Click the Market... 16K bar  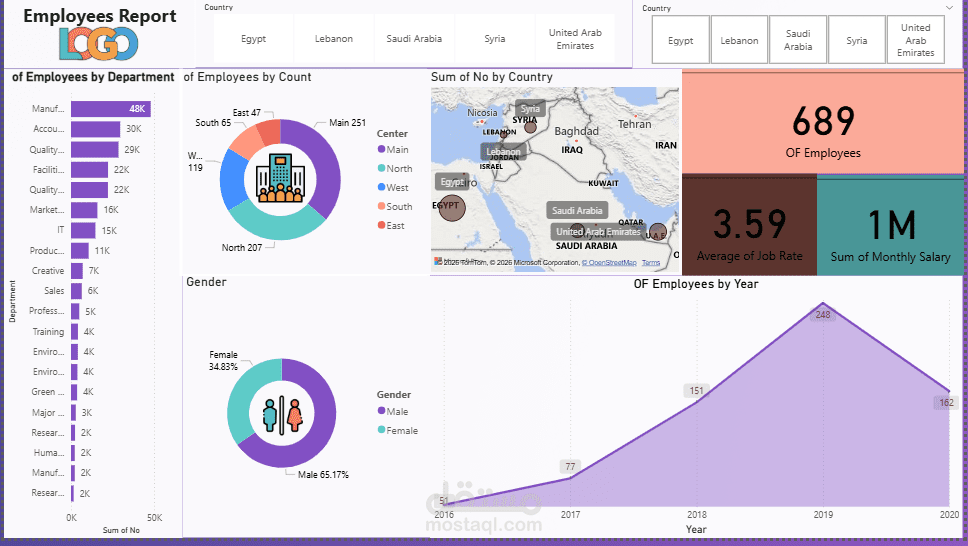point(84,210)
